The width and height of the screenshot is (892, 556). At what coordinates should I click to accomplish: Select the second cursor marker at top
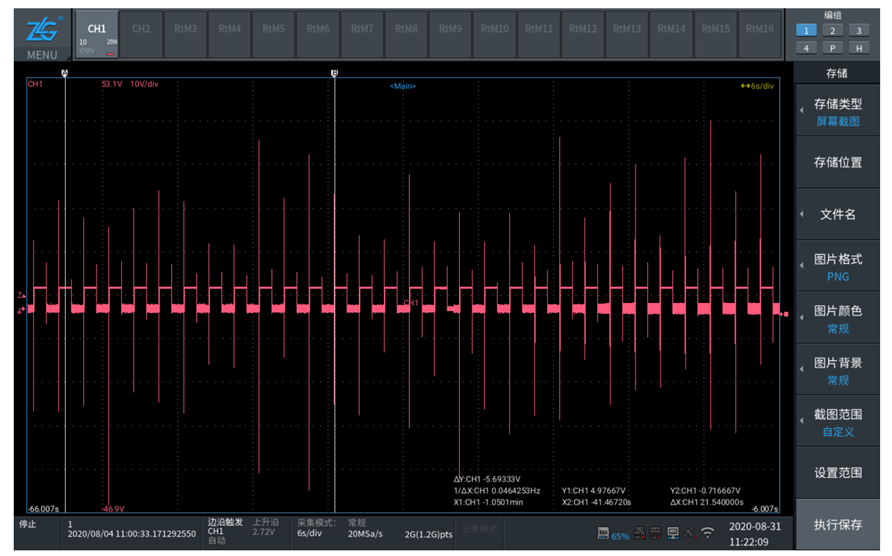tap(334, 74)
